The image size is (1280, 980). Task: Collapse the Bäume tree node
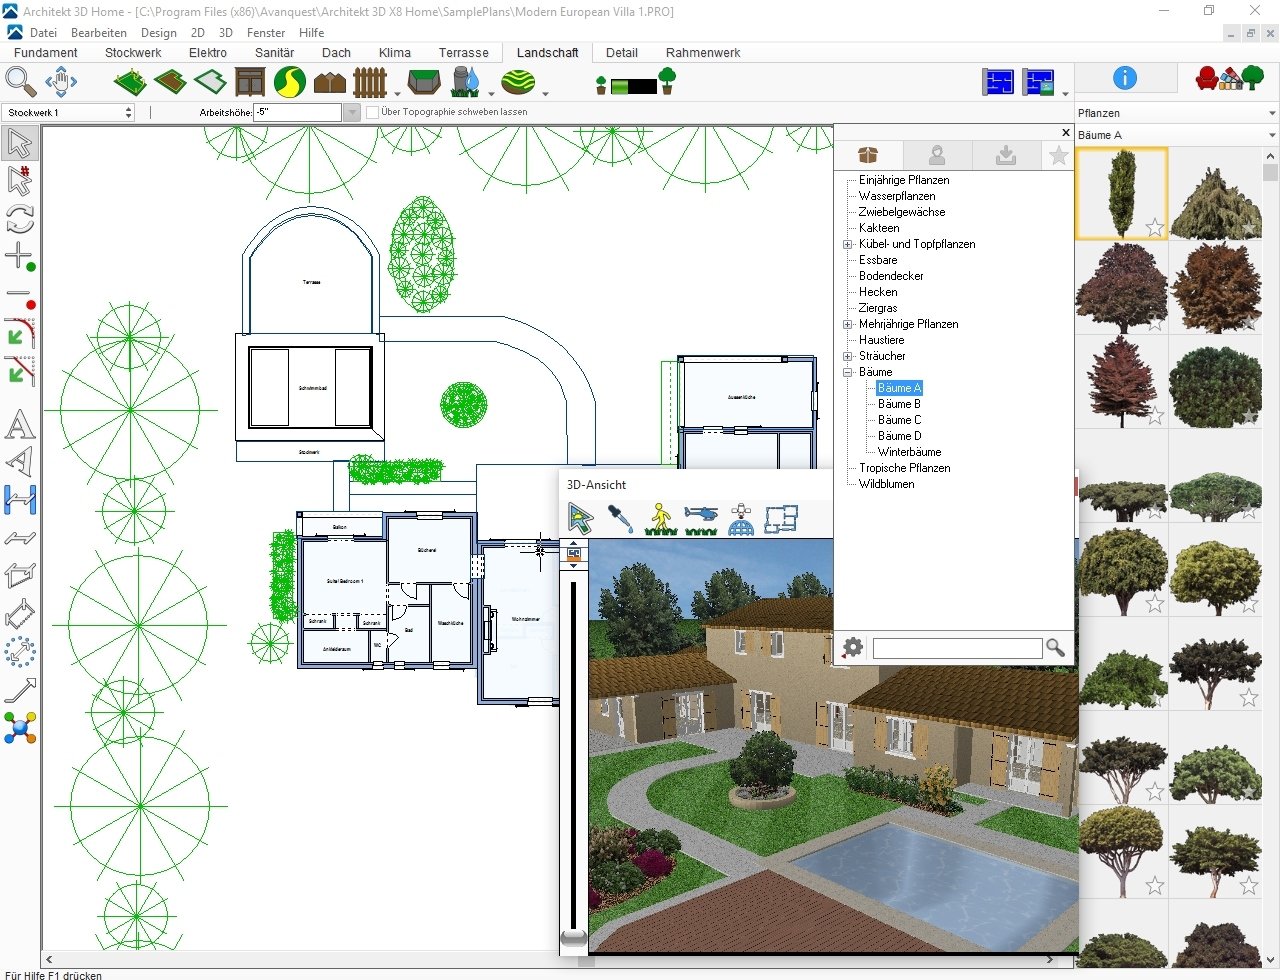tap(848, 372)
